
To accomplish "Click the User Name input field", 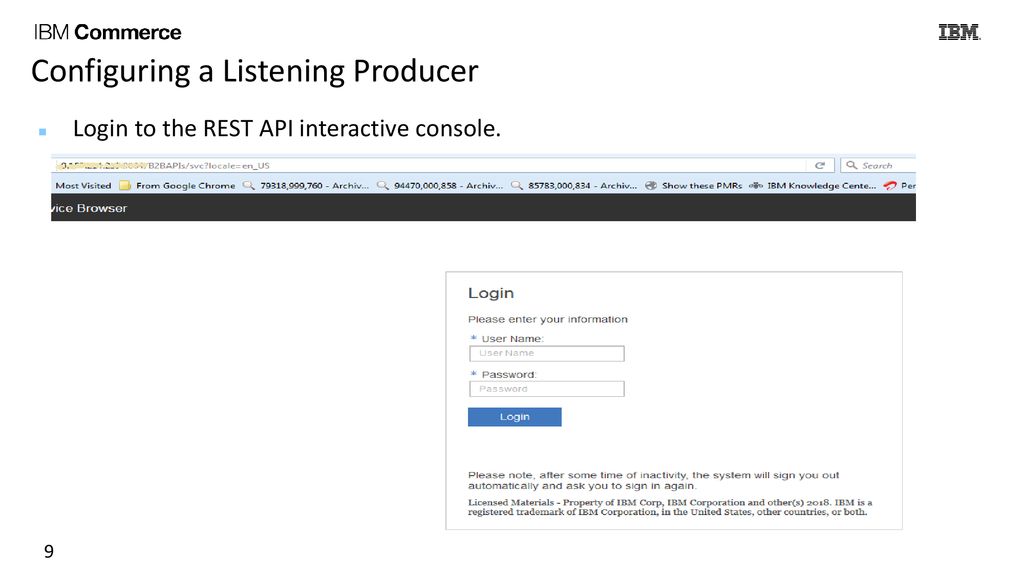I will [x=547, y=353].
